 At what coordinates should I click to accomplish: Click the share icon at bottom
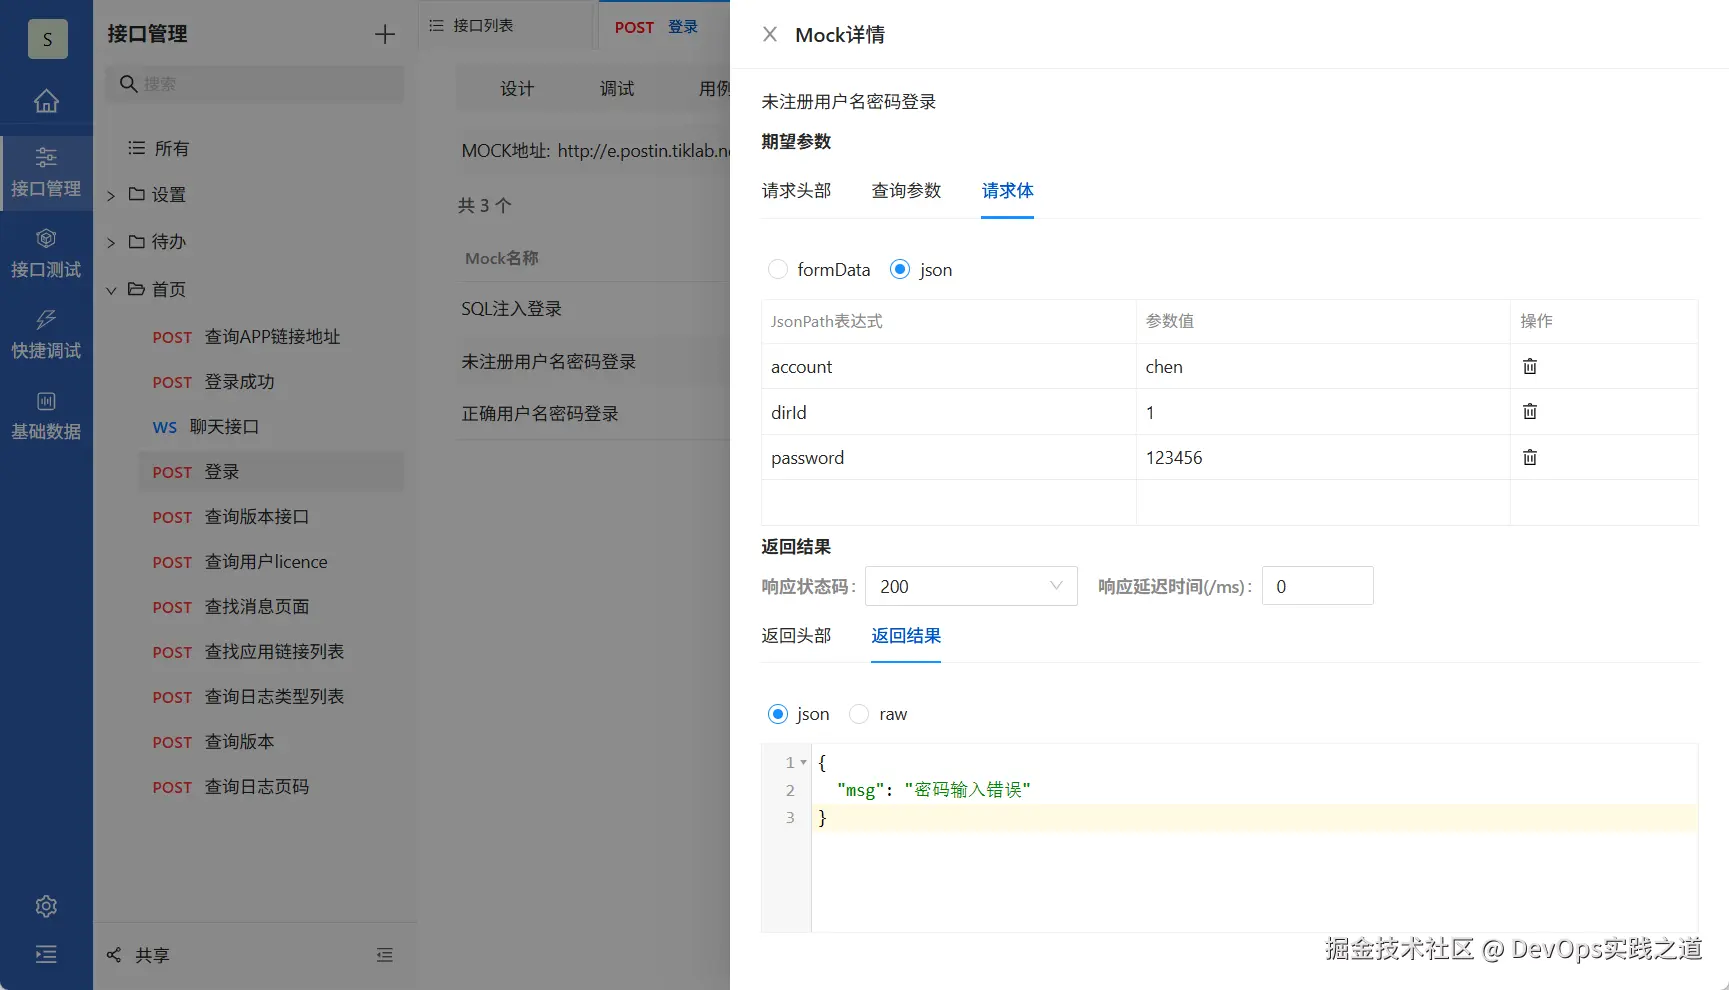click(114, 955)
